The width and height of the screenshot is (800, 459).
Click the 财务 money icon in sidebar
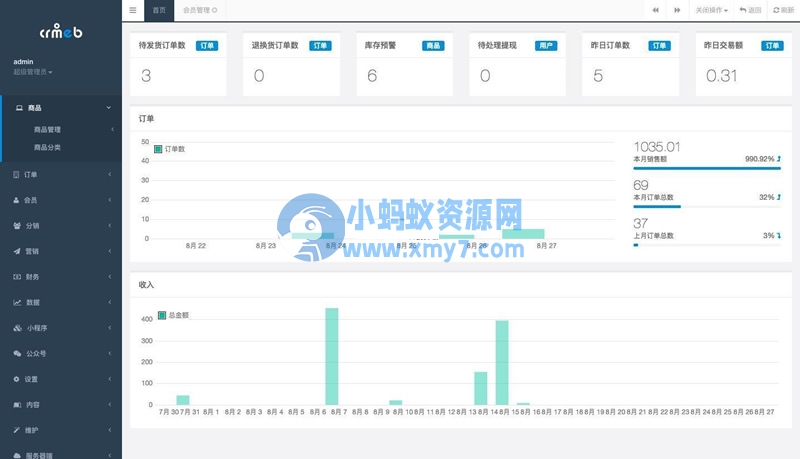click(17, 276)
